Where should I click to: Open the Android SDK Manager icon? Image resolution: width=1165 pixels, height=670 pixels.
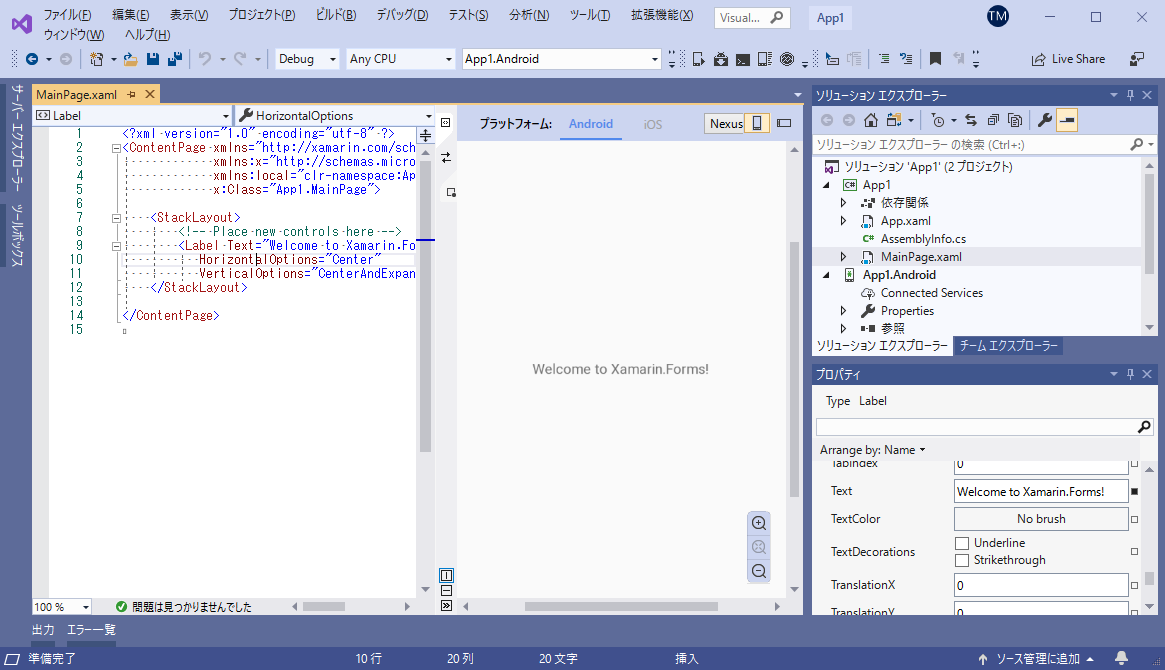click(x=721, y=59)
